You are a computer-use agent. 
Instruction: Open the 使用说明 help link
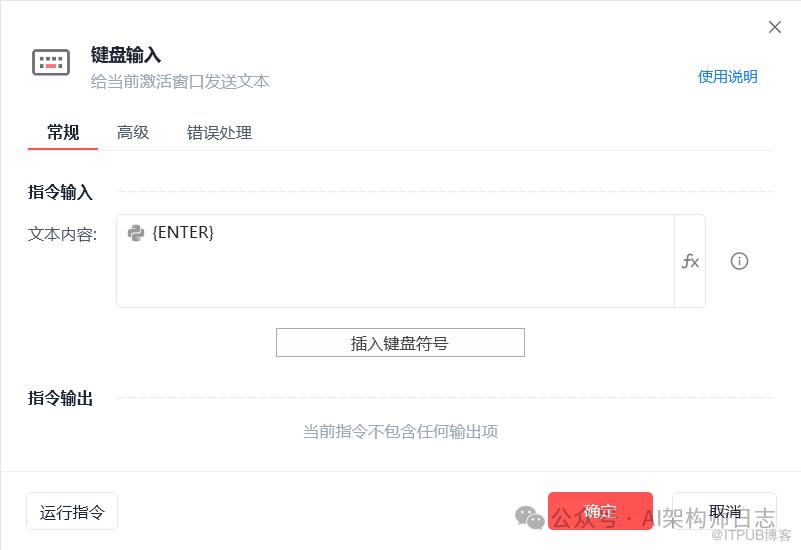click(727, 77)
